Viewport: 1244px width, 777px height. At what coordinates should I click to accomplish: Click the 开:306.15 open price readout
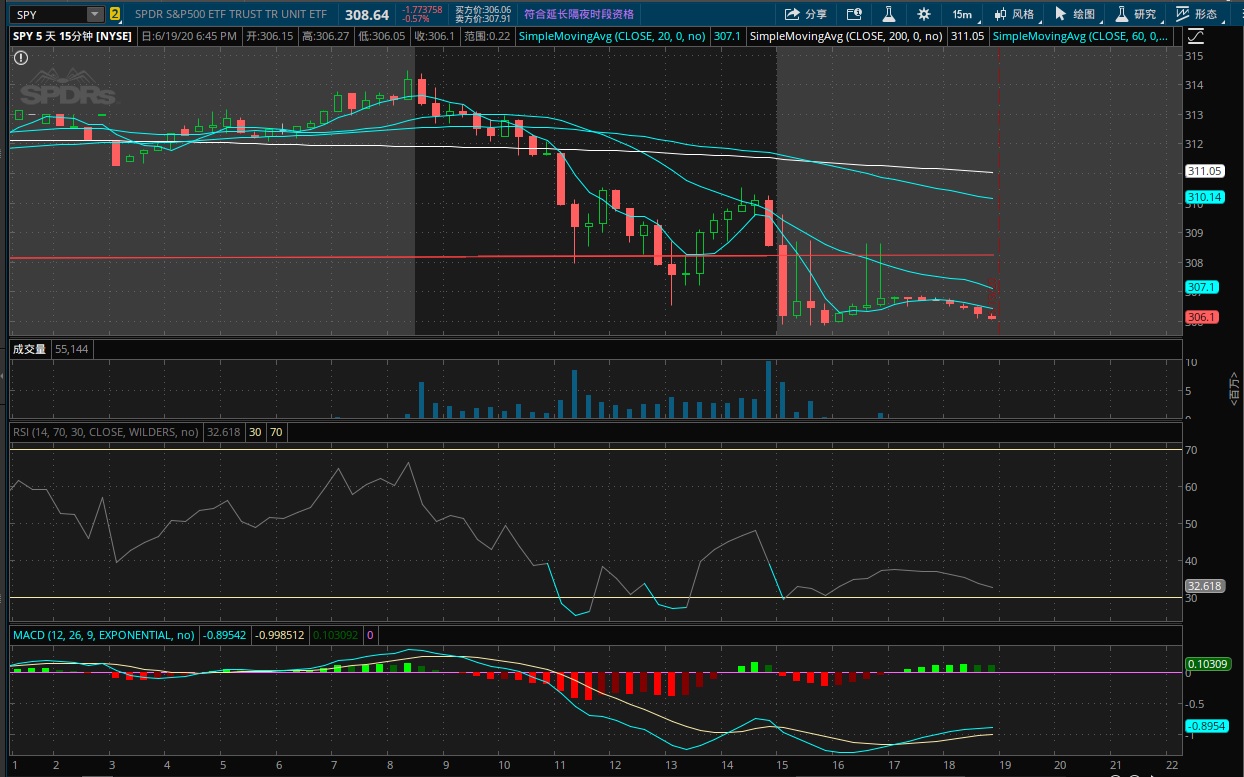tap(271, 36)
